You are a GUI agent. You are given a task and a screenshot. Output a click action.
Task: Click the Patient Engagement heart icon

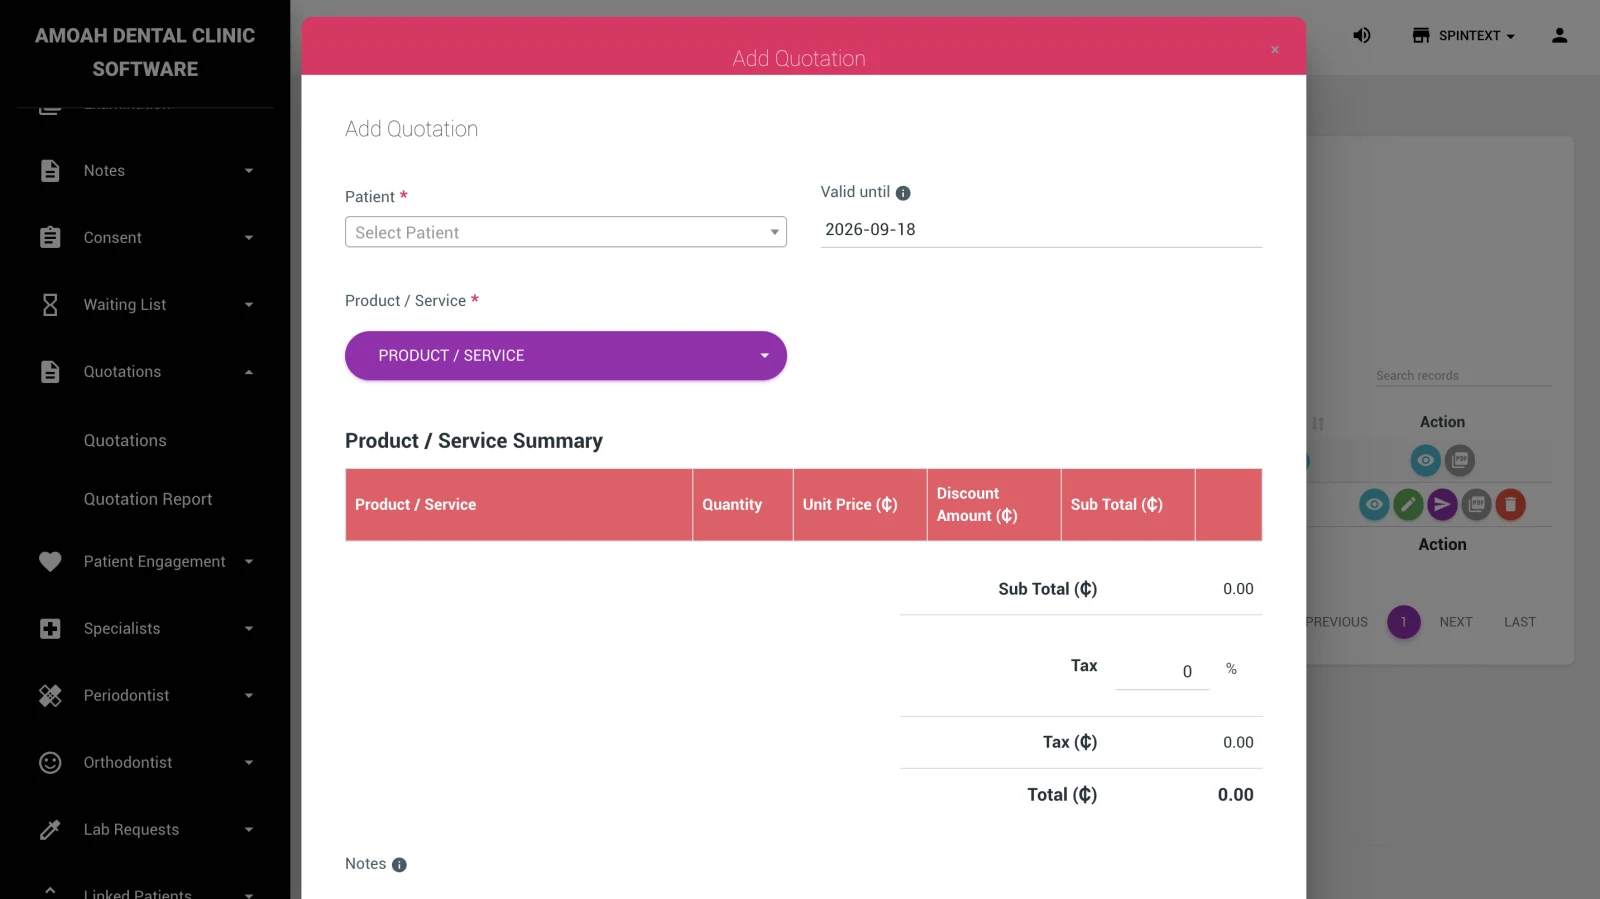coord(50,562)
